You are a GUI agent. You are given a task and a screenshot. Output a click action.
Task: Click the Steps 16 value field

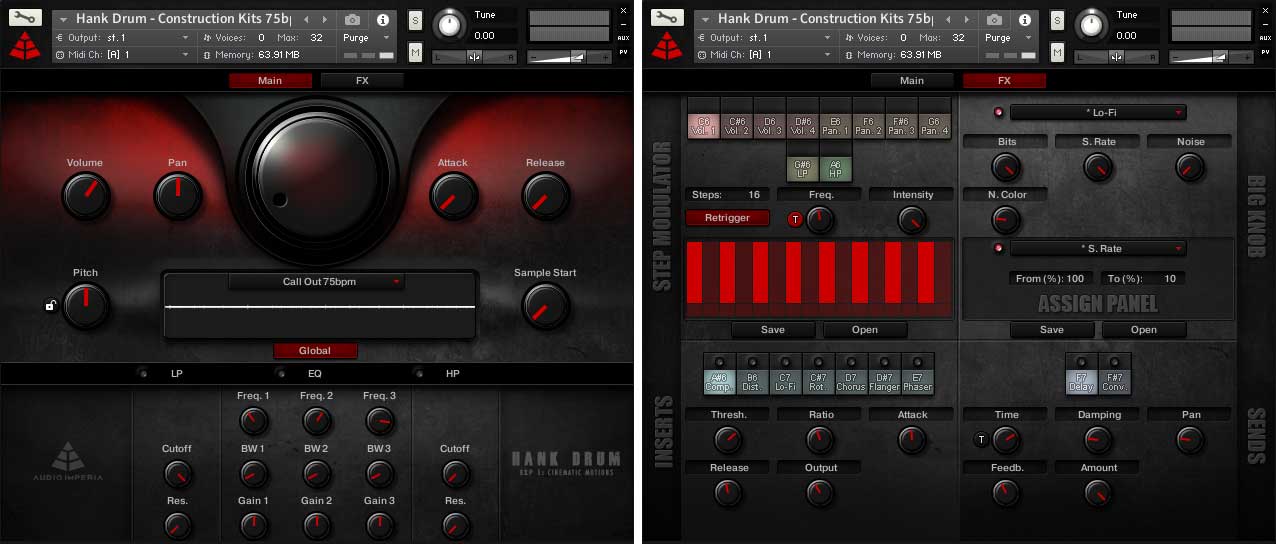point(728,195)
